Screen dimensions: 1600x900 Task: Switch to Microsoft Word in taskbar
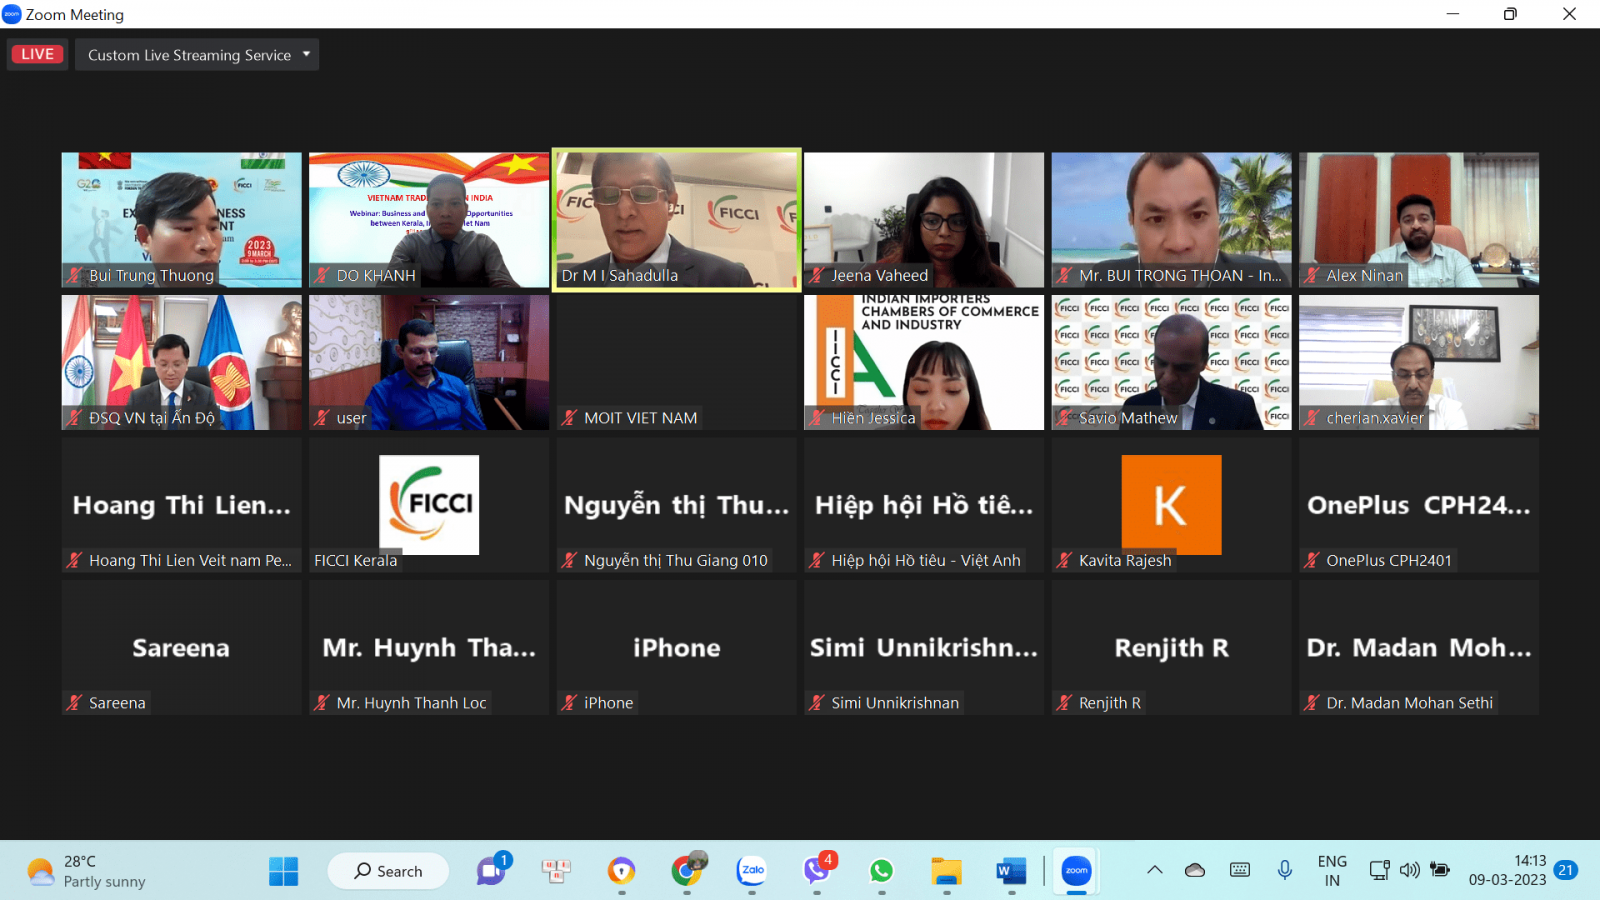pyautogui.click(x=1011, y=871)
